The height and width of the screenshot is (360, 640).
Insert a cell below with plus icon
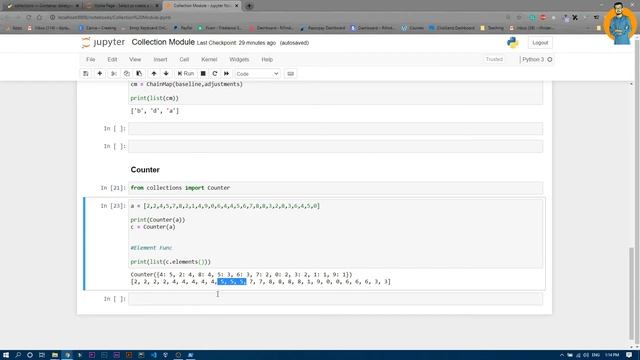(x=100, y=73)
